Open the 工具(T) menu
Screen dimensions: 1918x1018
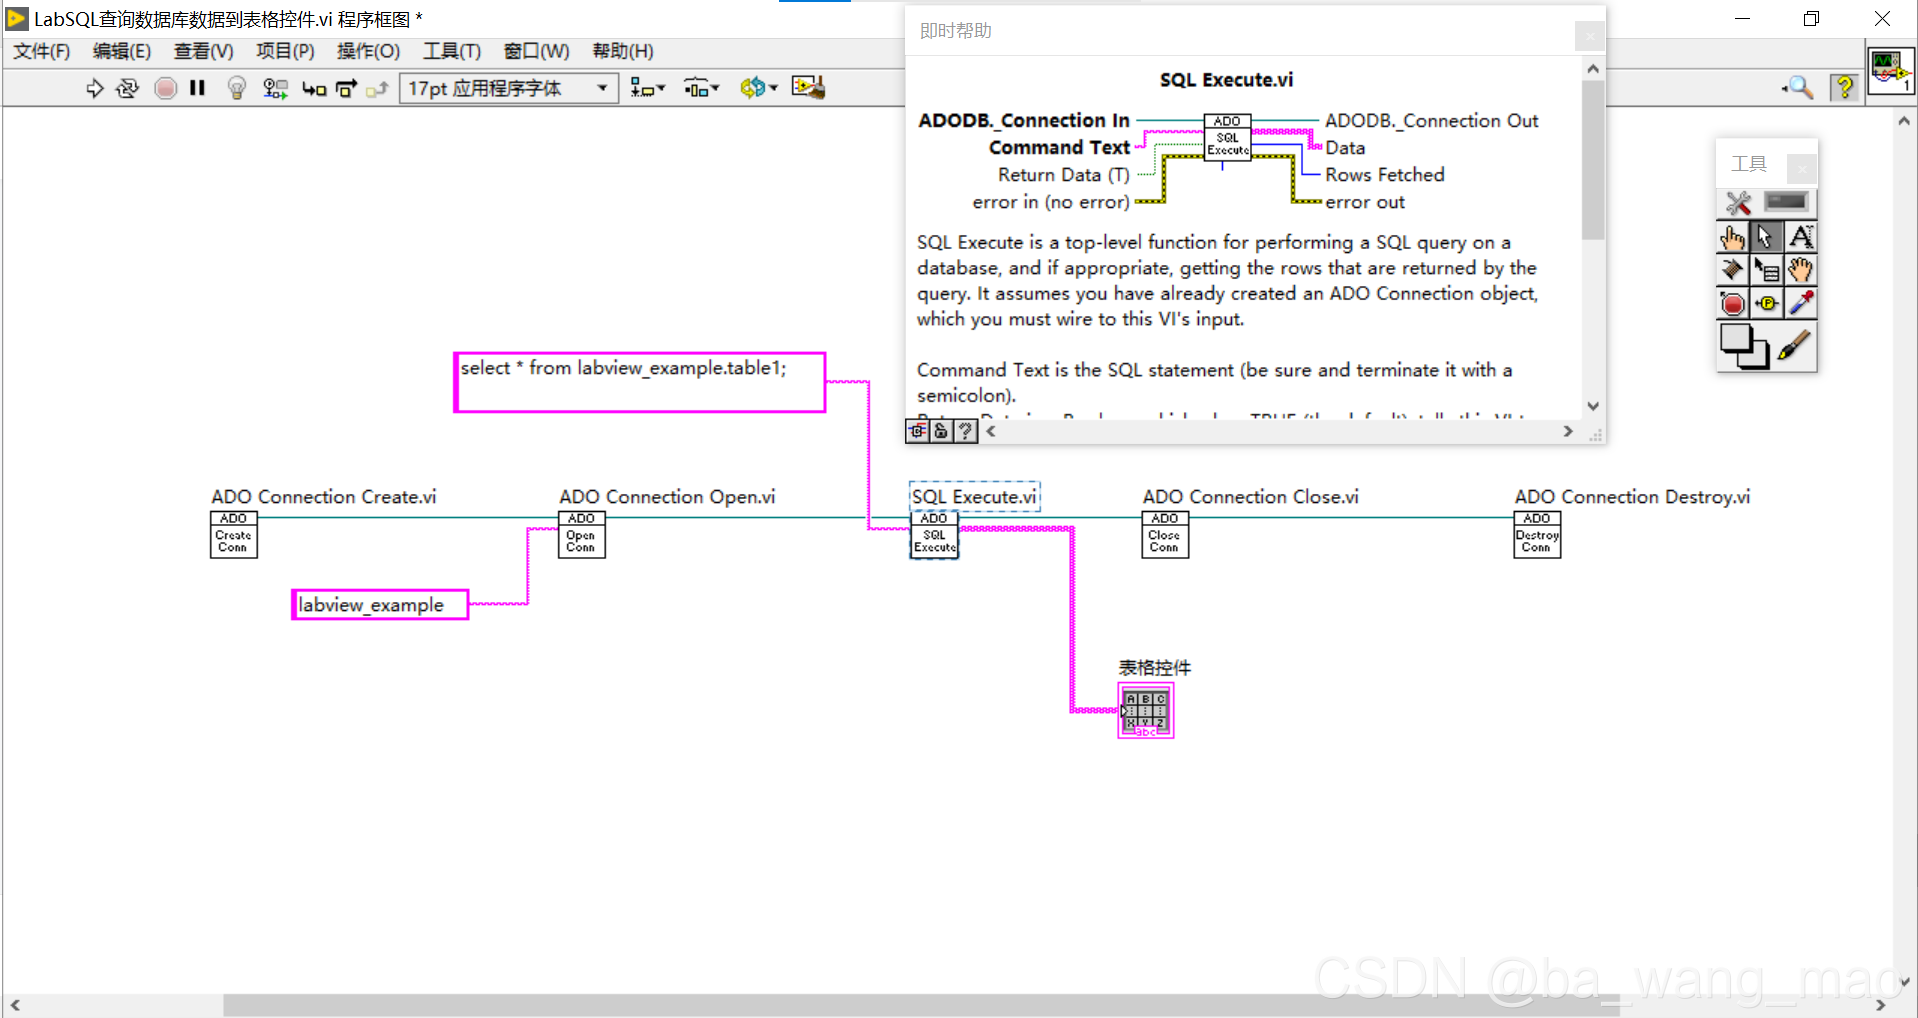pos(452,51)
